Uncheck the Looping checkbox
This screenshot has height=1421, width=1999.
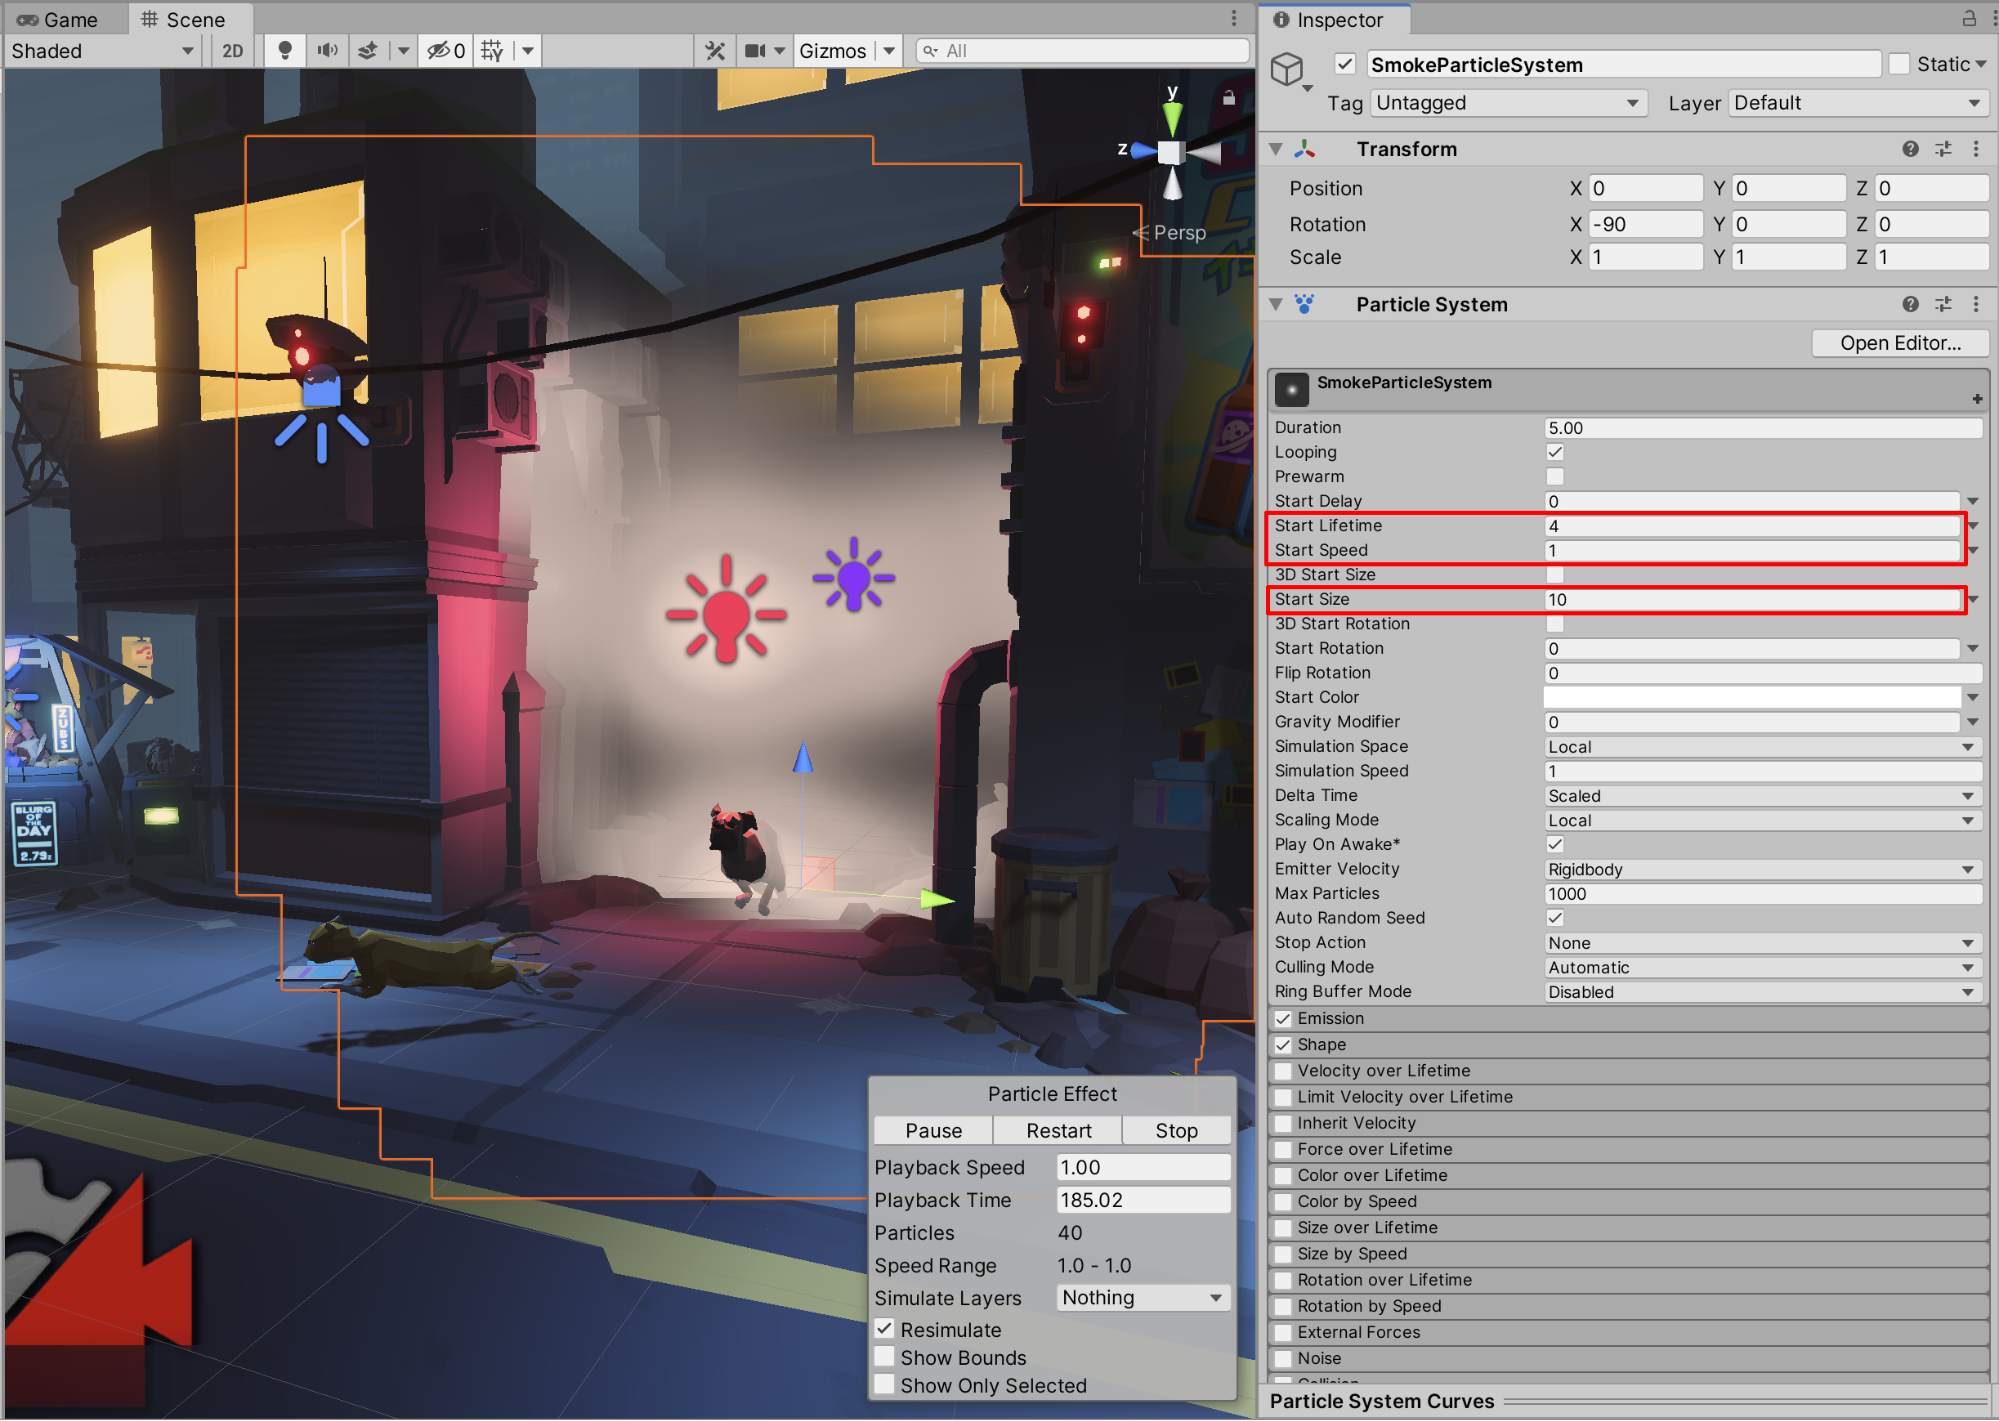(1555, 452)
